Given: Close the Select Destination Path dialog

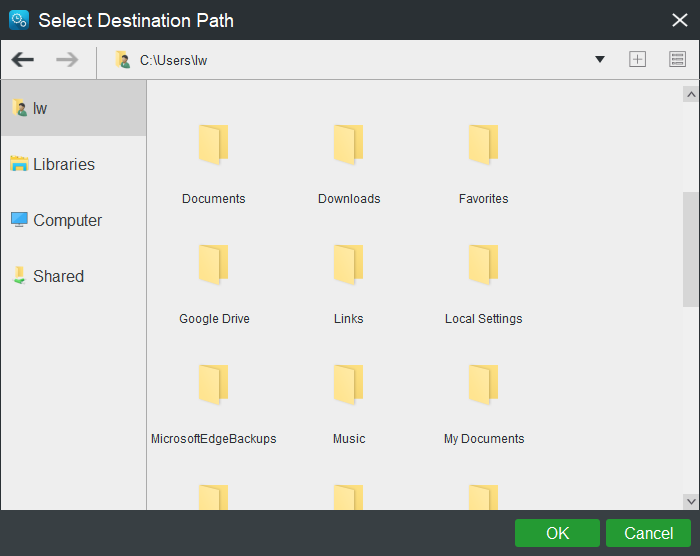Looking at the screenshot, I should point(679,20).
